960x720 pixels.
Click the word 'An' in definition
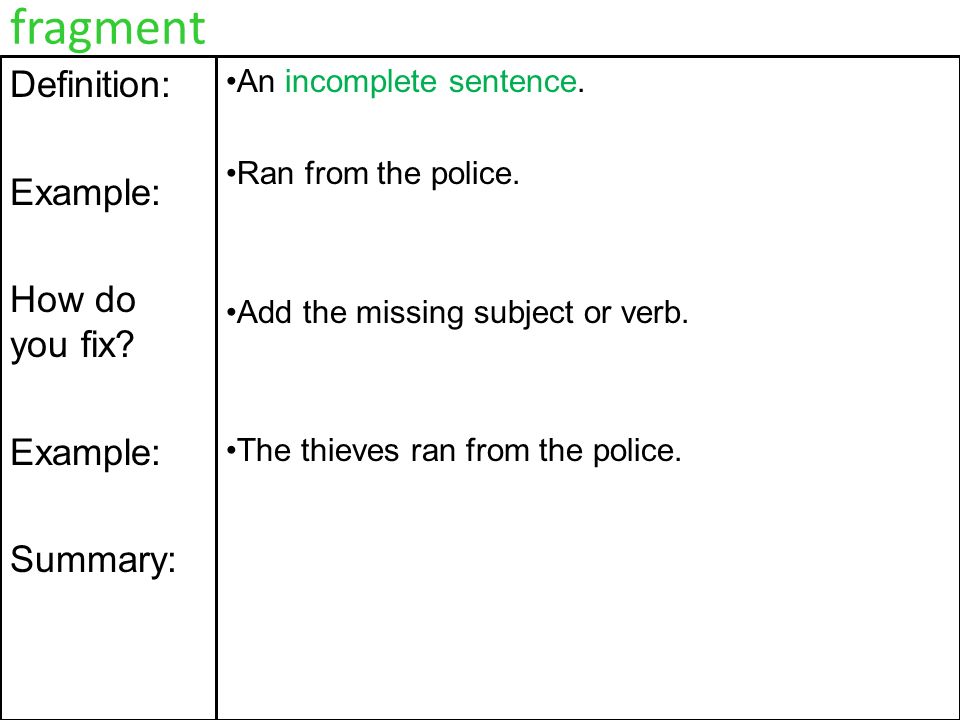pos(256,81)
